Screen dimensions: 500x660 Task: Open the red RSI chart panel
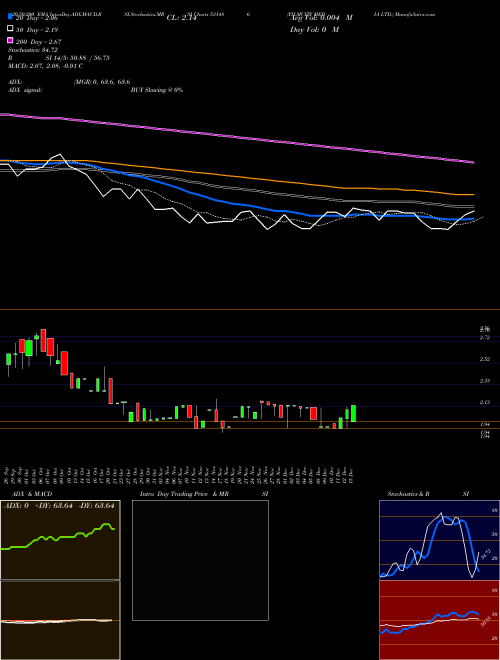(x=439, y=620)
